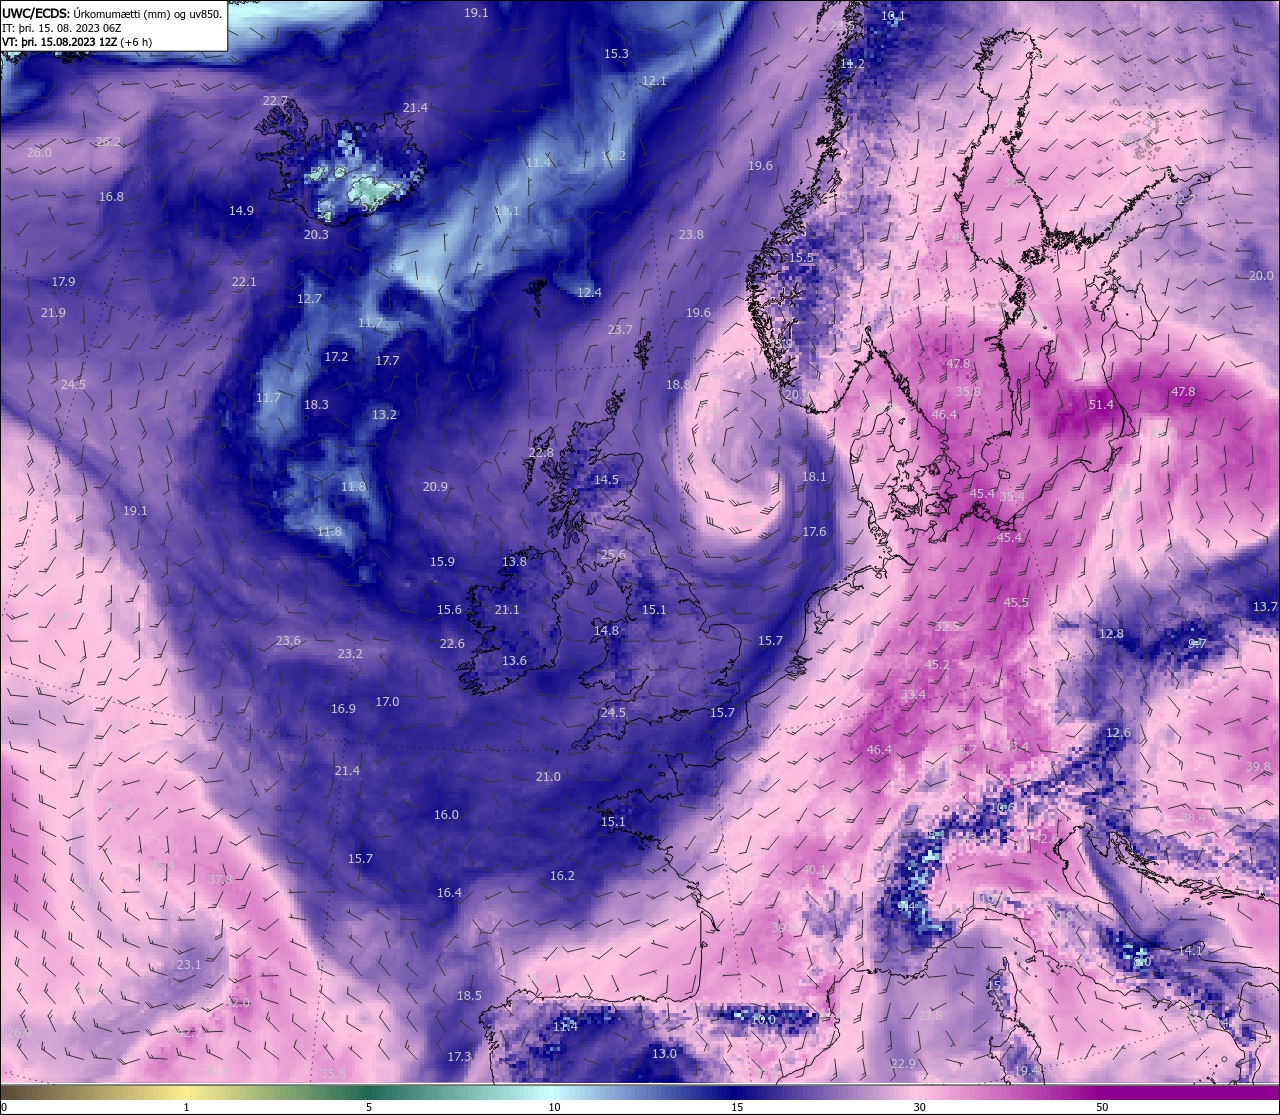This screenshot has width=1280, height=1115.
Task: Click the 15.6 value west of Ireland
Action: [x=449, y=609]
